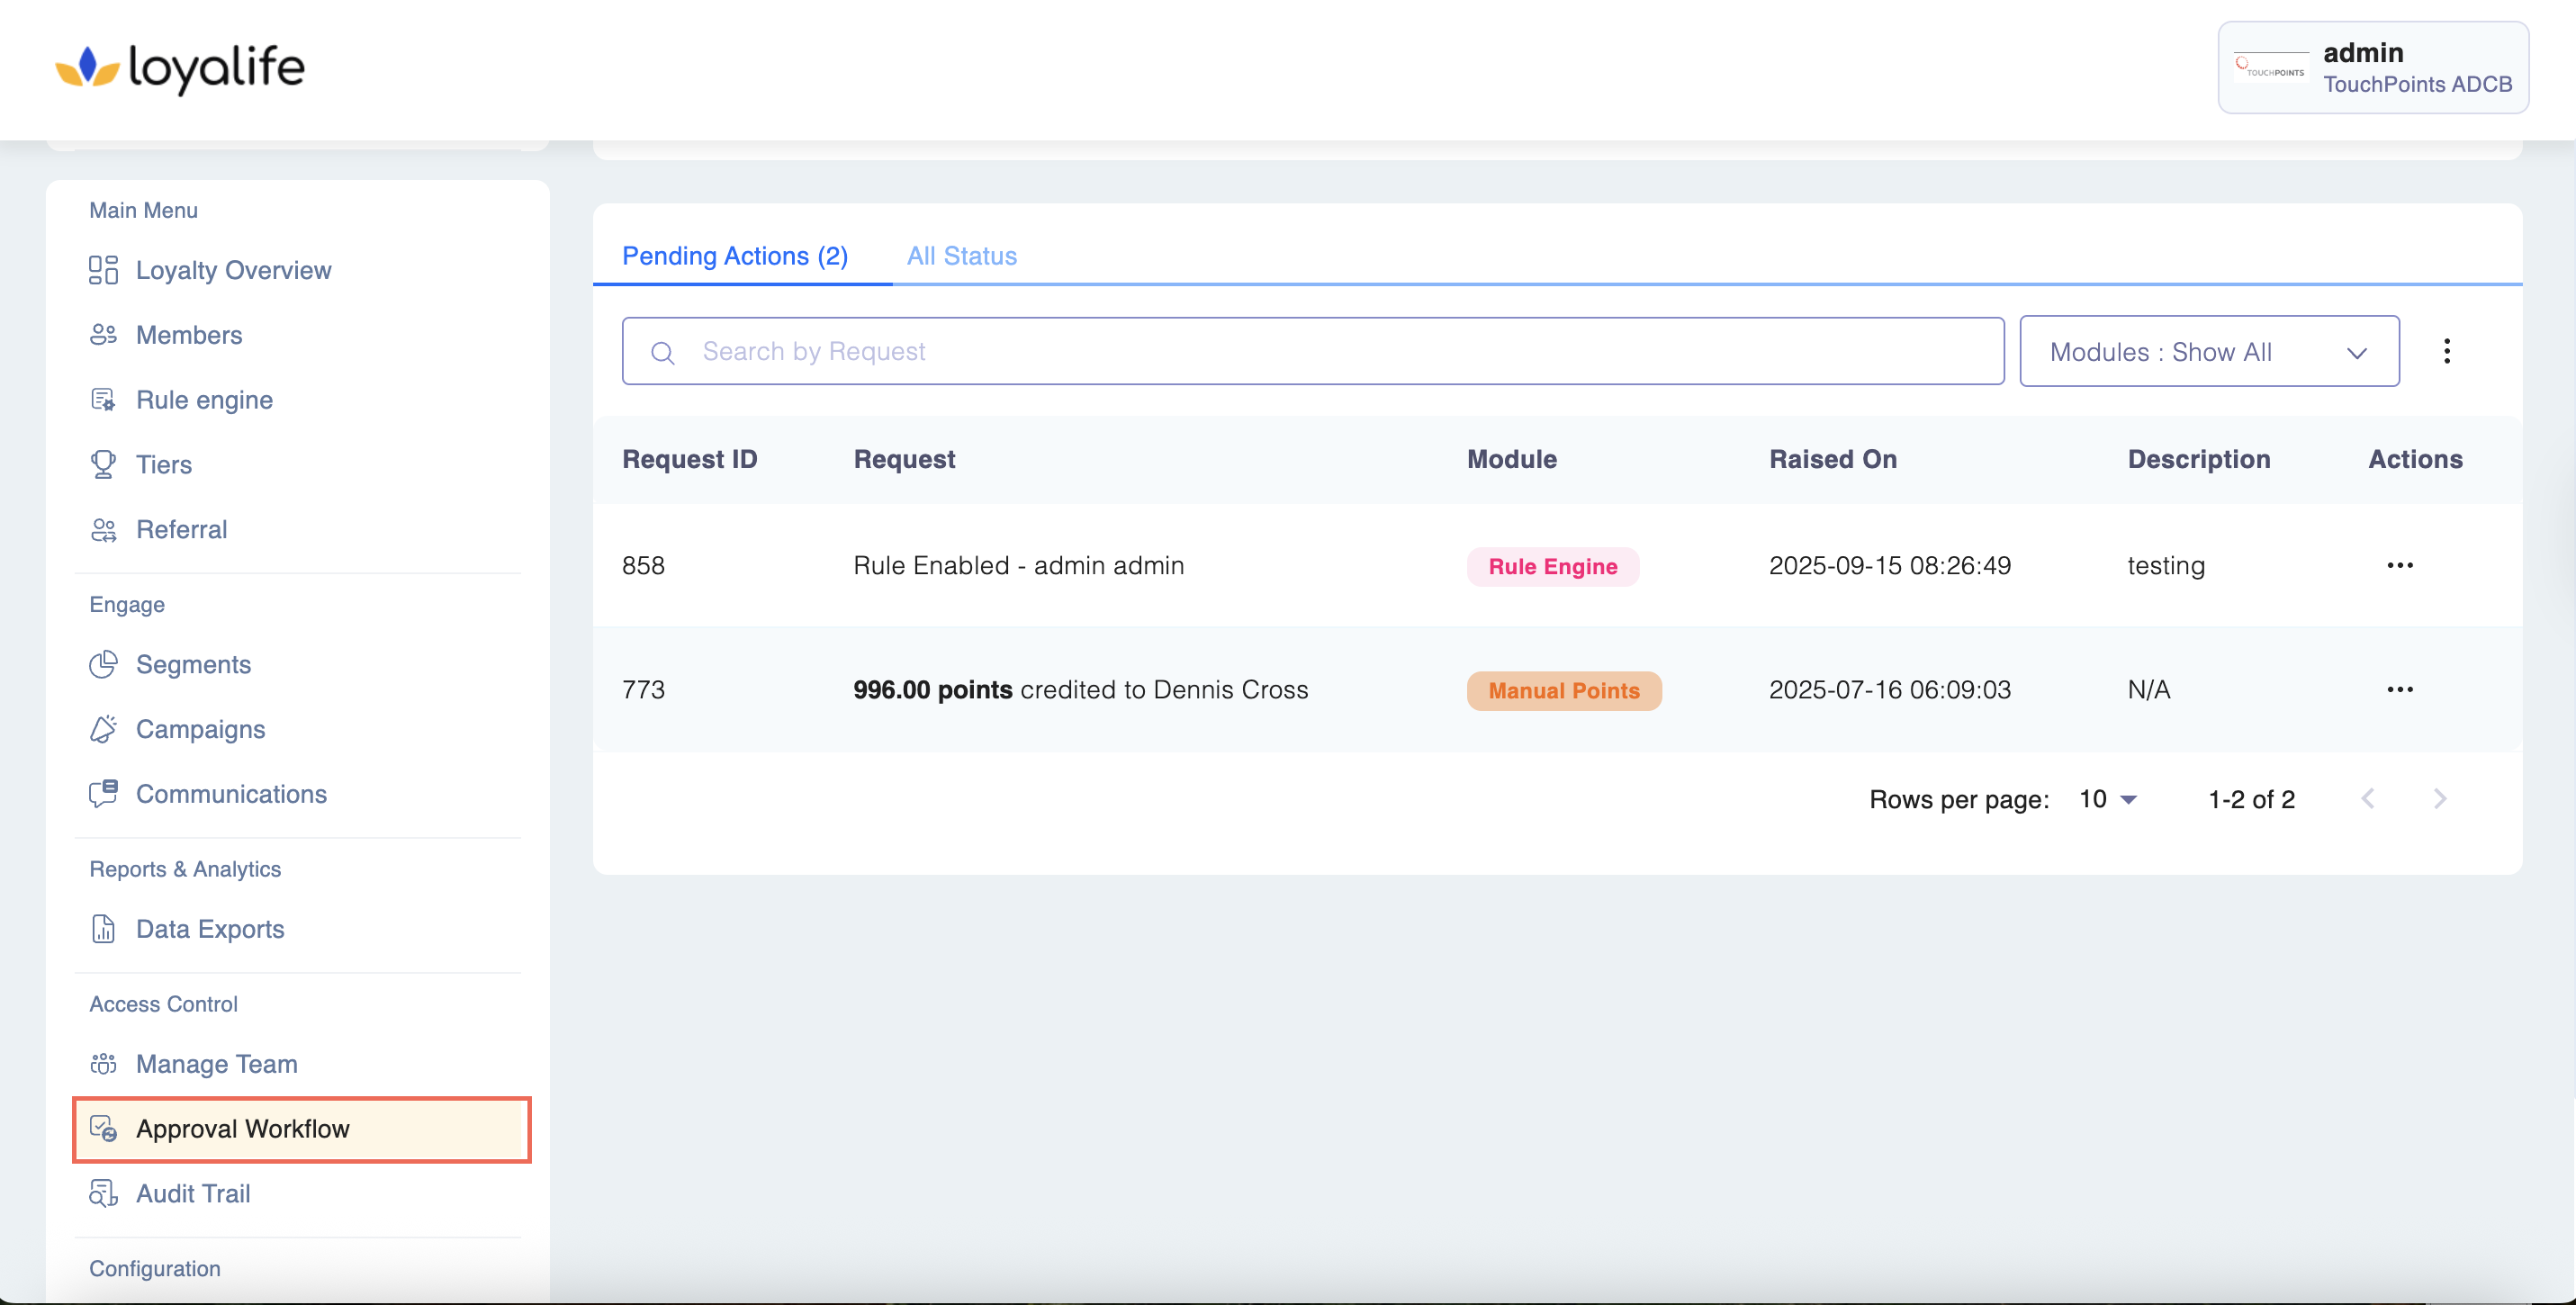2576x1305 pixels.
Task: Open Manage Team in sidebar
Action: click(216, 1064)
